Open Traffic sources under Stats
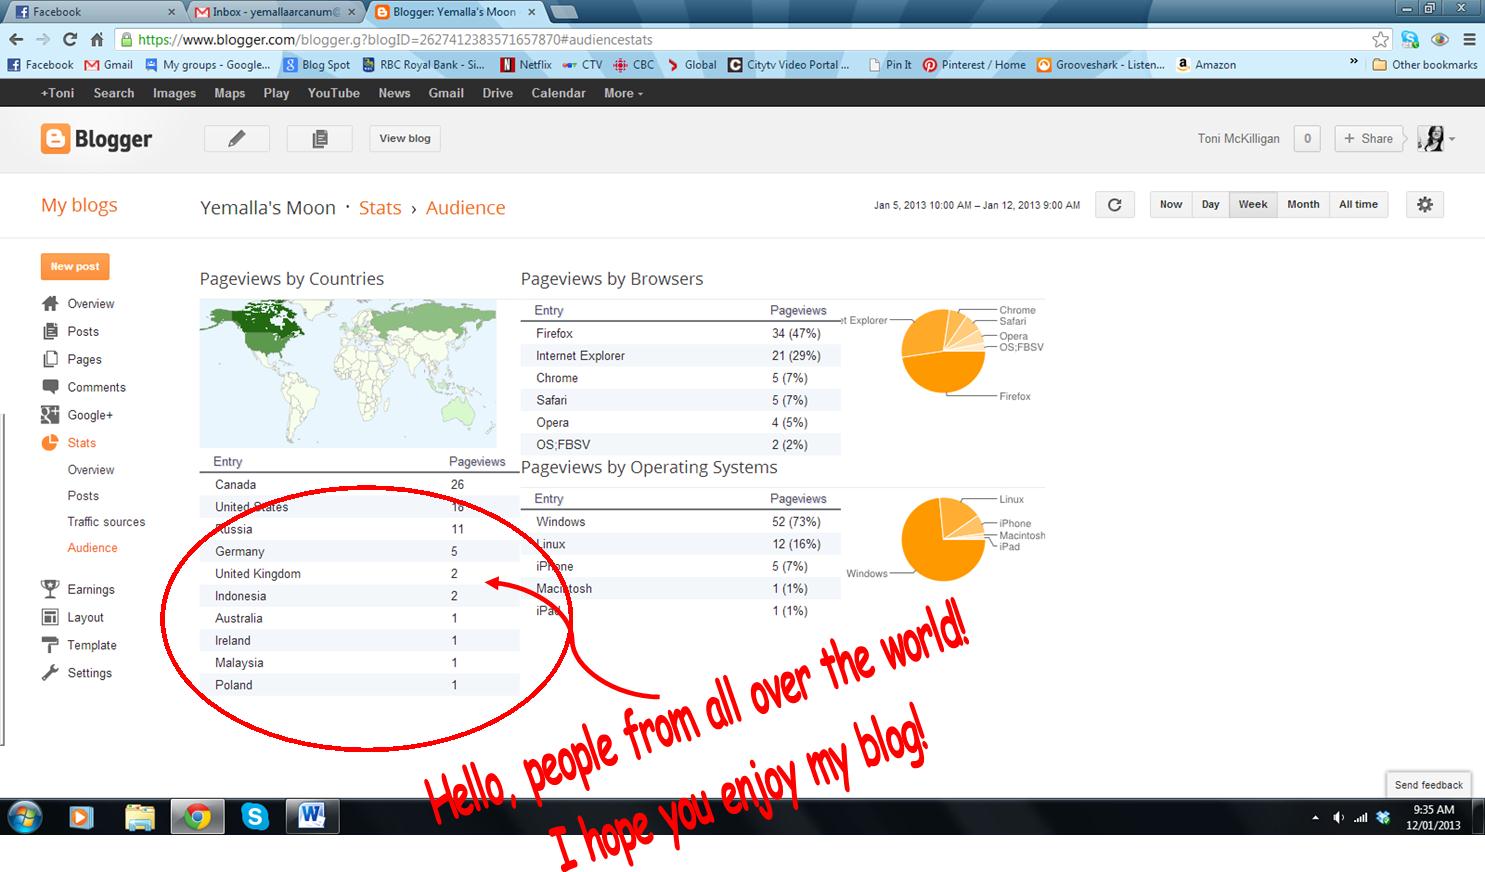1485x872 pixels. pos(106,522)
